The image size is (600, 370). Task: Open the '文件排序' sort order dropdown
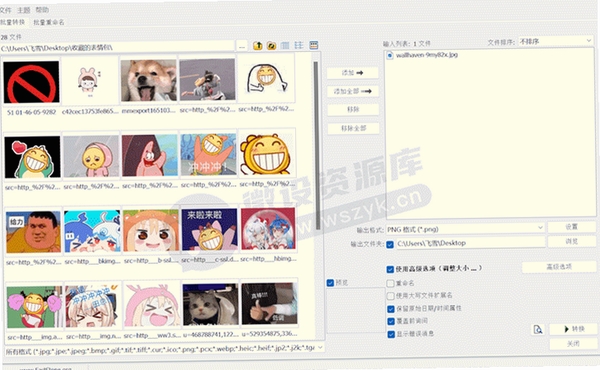(555, 41)
